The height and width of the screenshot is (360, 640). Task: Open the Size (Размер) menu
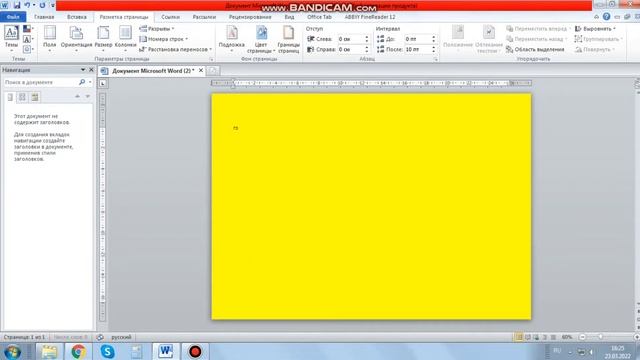[103, 38]
